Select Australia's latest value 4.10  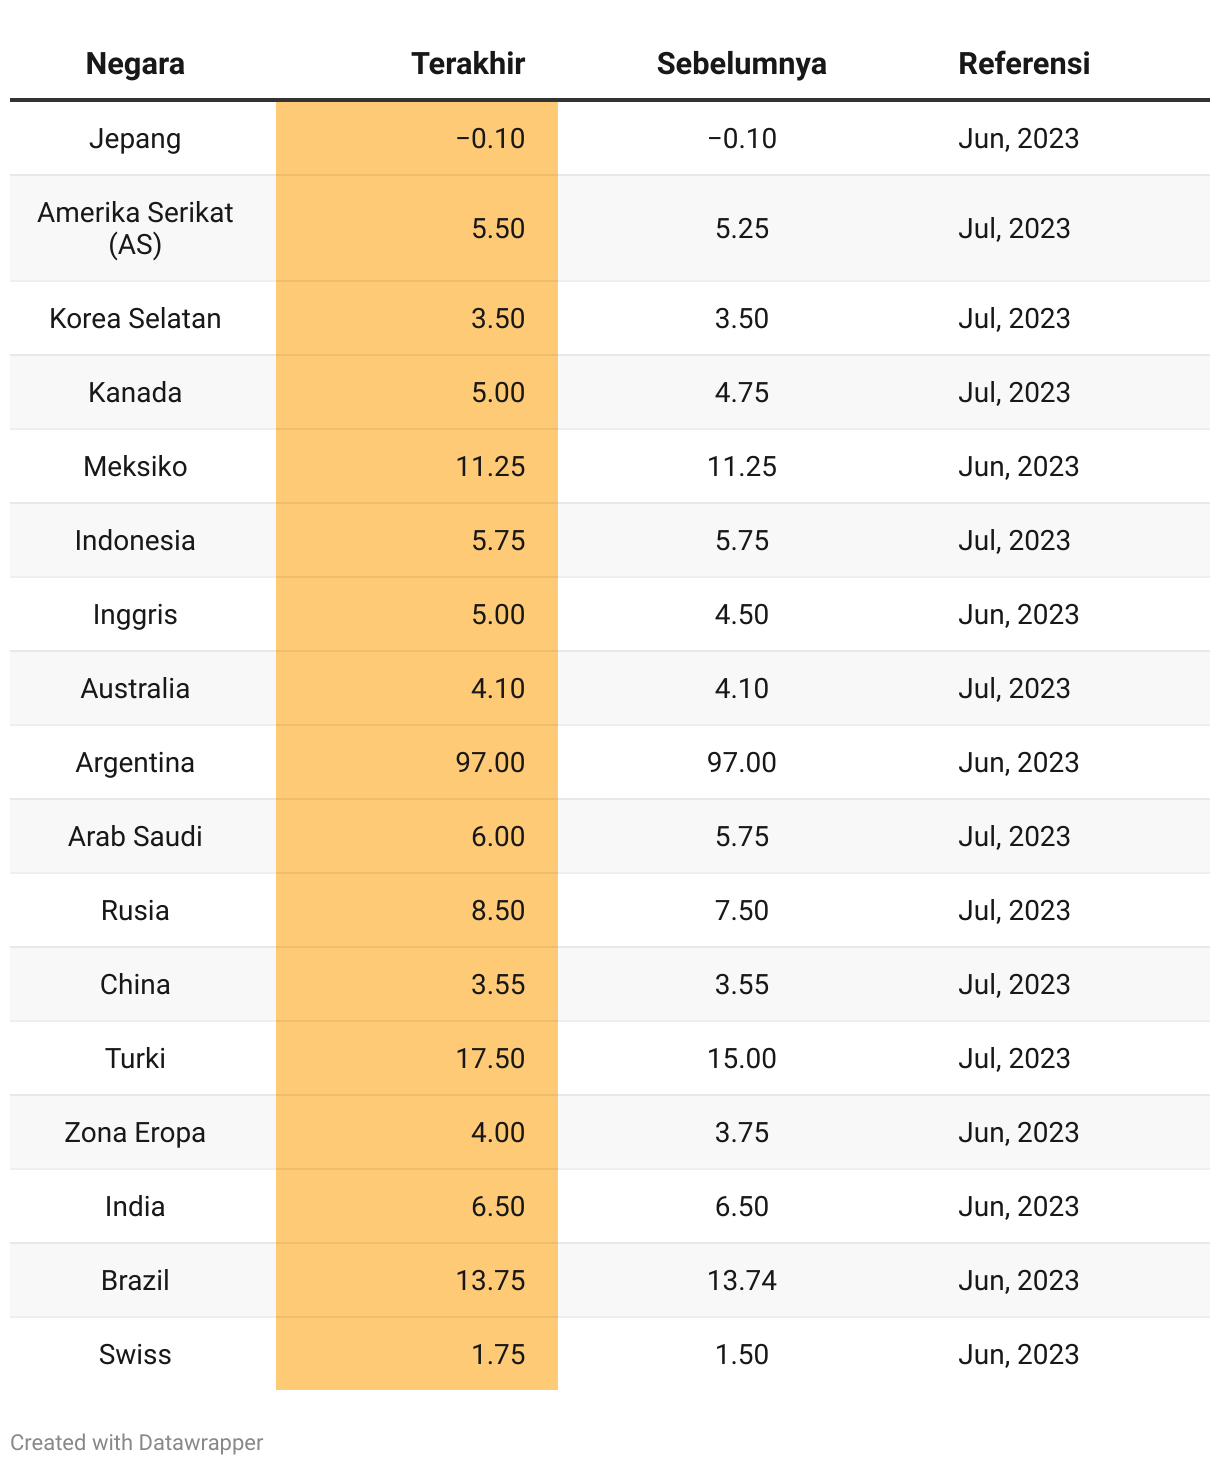[498, 688]
